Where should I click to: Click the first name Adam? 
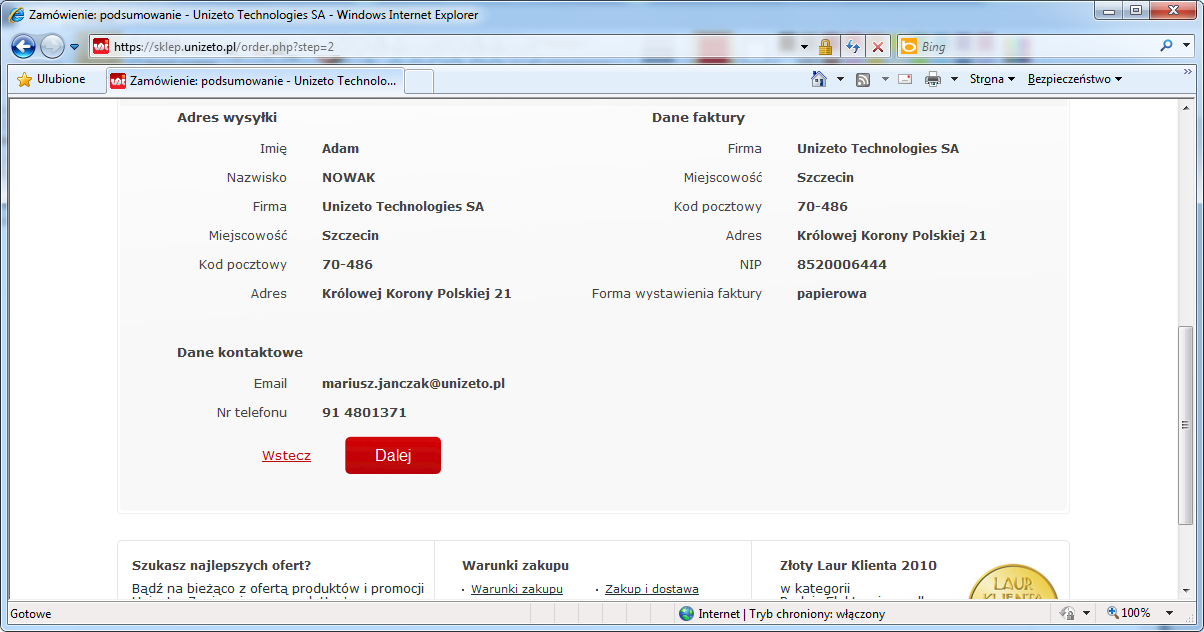(x=340, y=149)
